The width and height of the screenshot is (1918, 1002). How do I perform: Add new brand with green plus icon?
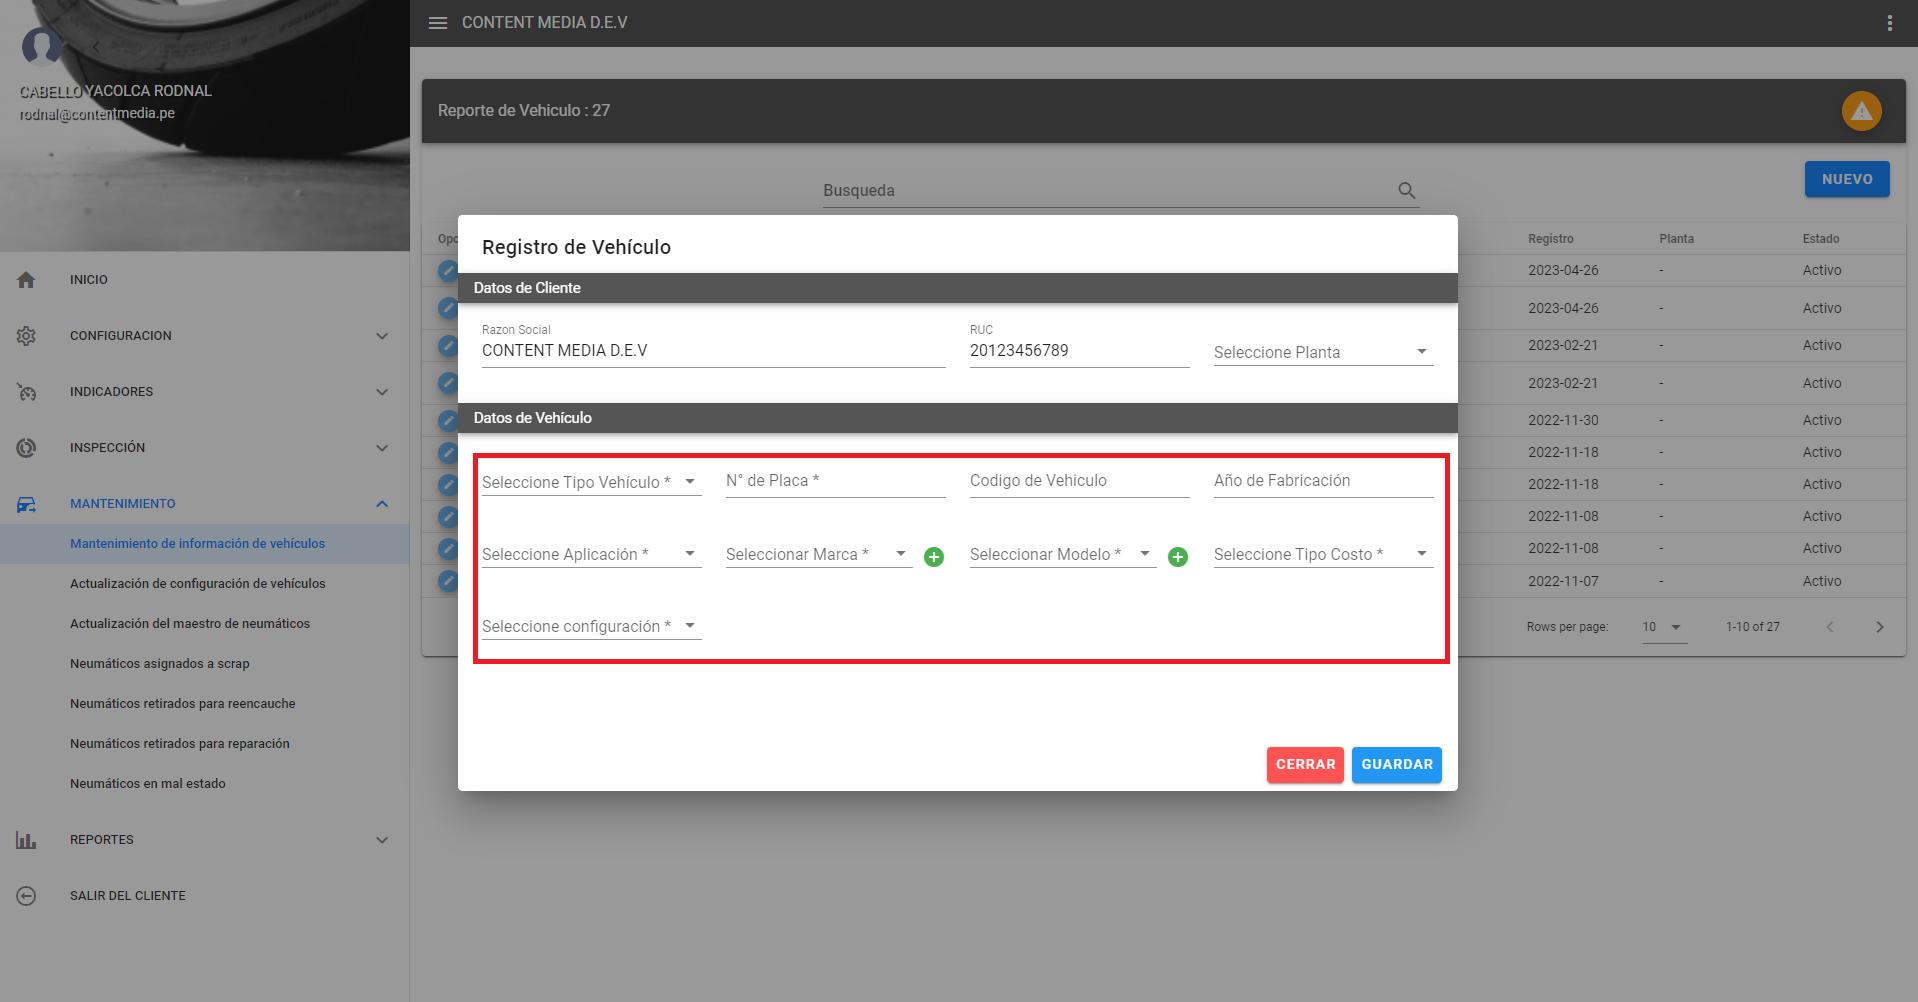pyautogui.click(x=934, y=557)
